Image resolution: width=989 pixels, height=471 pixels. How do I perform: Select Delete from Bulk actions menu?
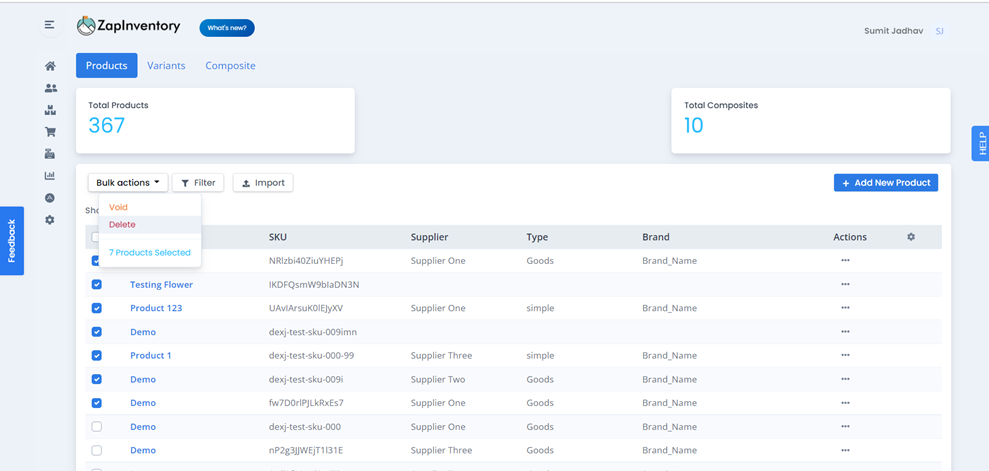(122, 225)
